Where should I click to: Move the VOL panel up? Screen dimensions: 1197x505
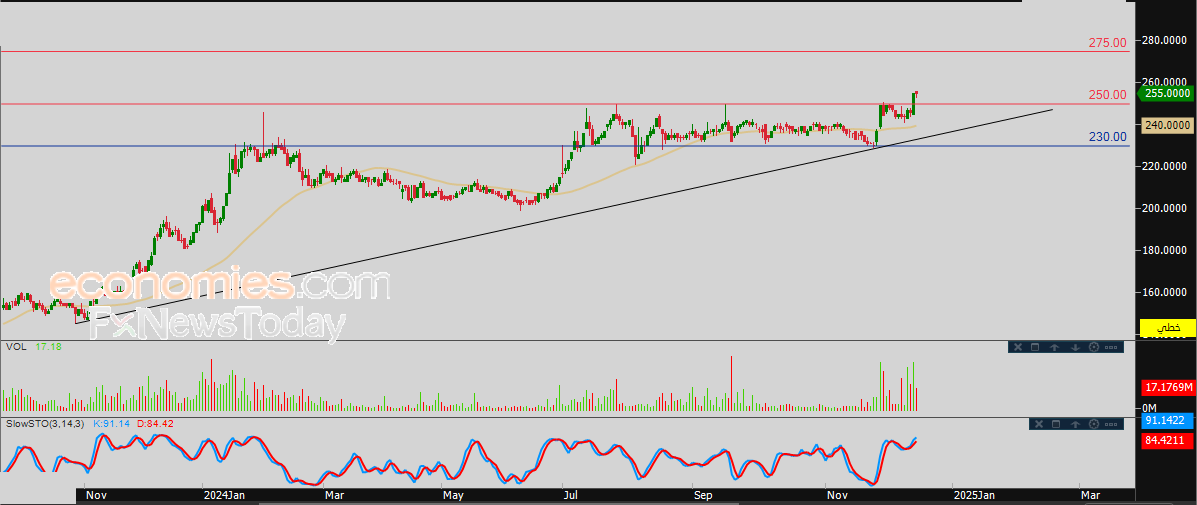pos(1055,347)
